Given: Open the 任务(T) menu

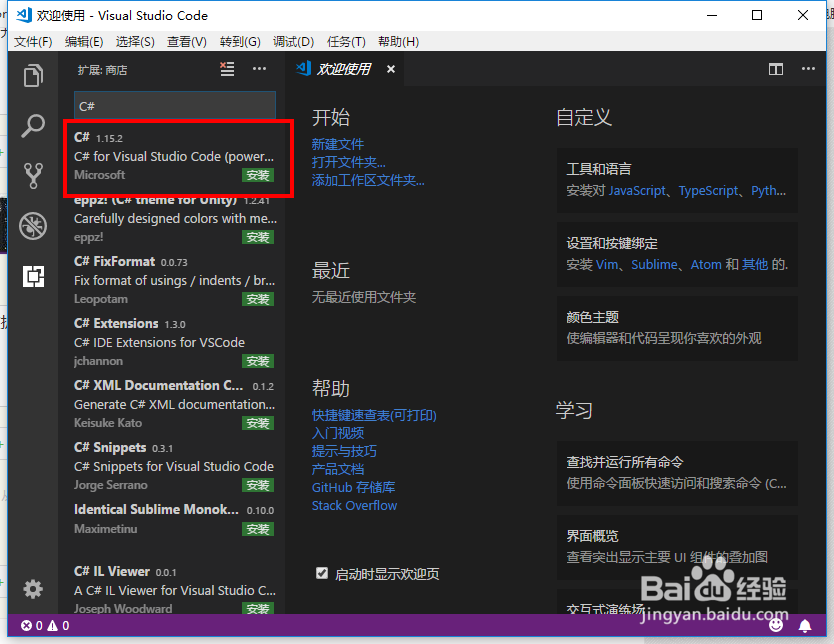Looking at the screenshot, I should tap(346, 41).
